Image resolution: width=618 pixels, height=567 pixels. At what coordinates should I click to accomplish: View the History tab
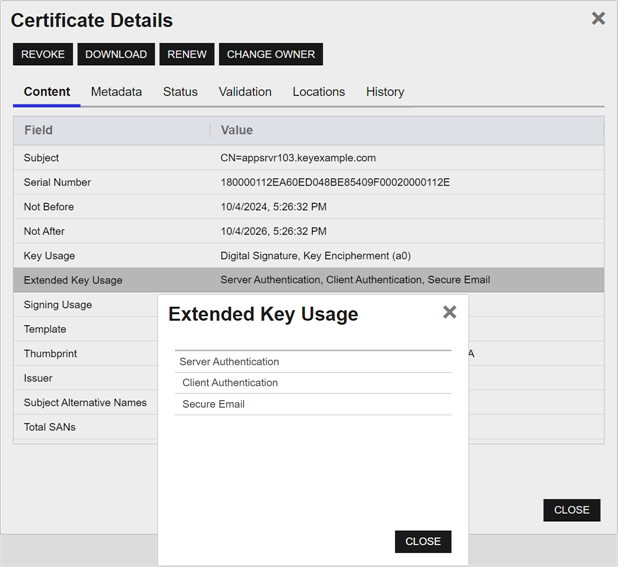click(x=385, y=92)
